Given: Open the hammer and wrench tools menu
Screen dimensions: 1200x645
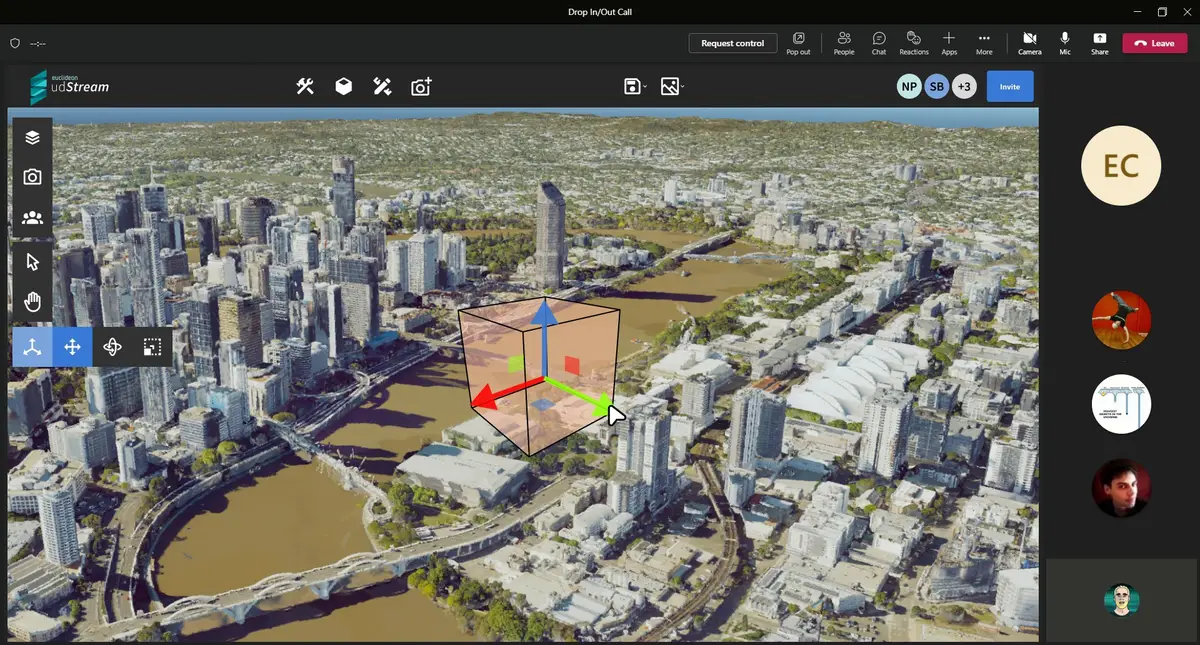Looking at the screenshot, I should click(305, 87).
